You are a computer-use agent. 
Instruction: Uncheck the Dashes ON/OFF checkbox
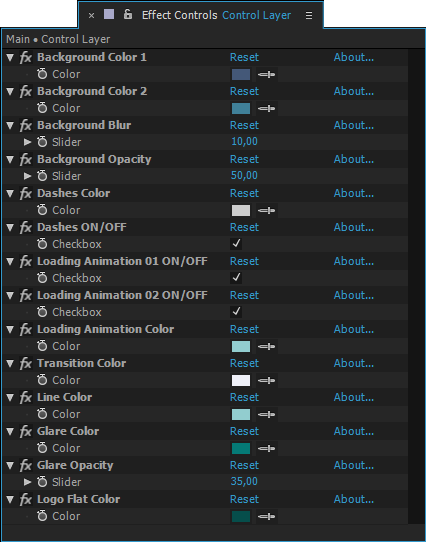(x=236, y=244)
